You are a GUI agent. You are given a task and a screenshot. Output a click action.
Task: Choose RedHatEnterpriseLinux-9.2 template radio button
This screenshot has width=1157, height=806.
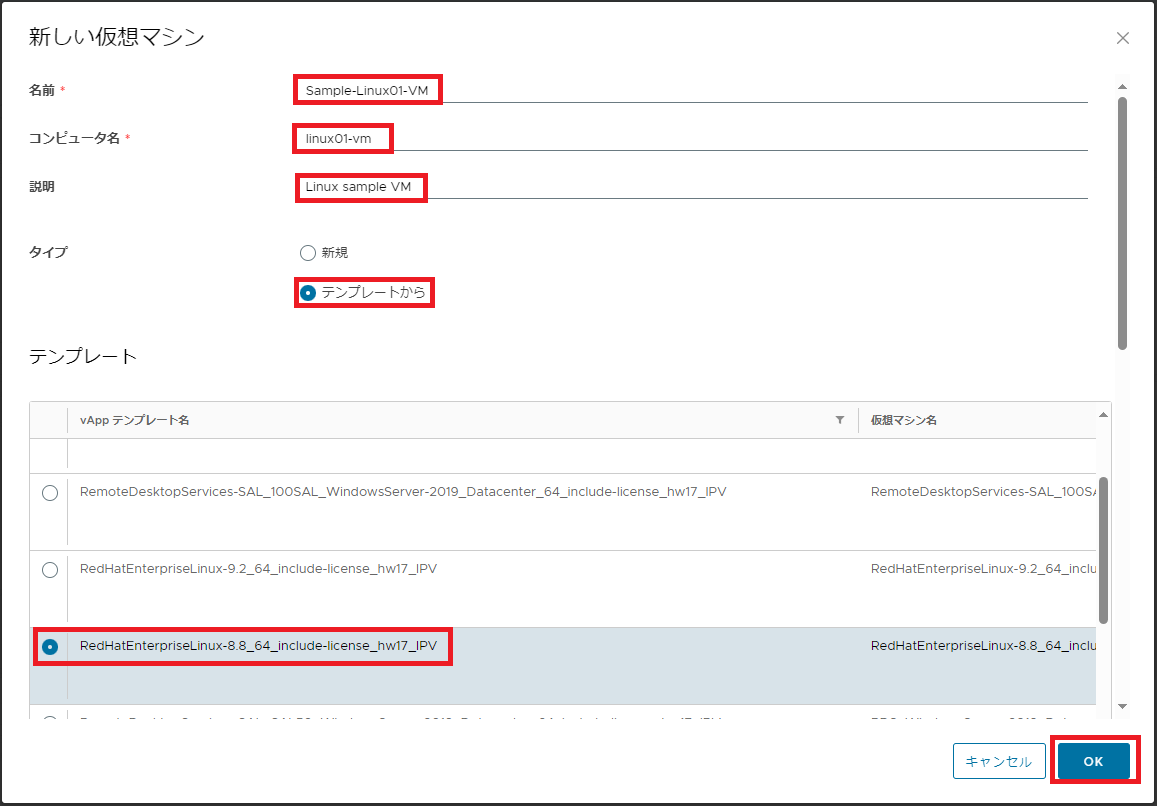click(x=50, y=569)
